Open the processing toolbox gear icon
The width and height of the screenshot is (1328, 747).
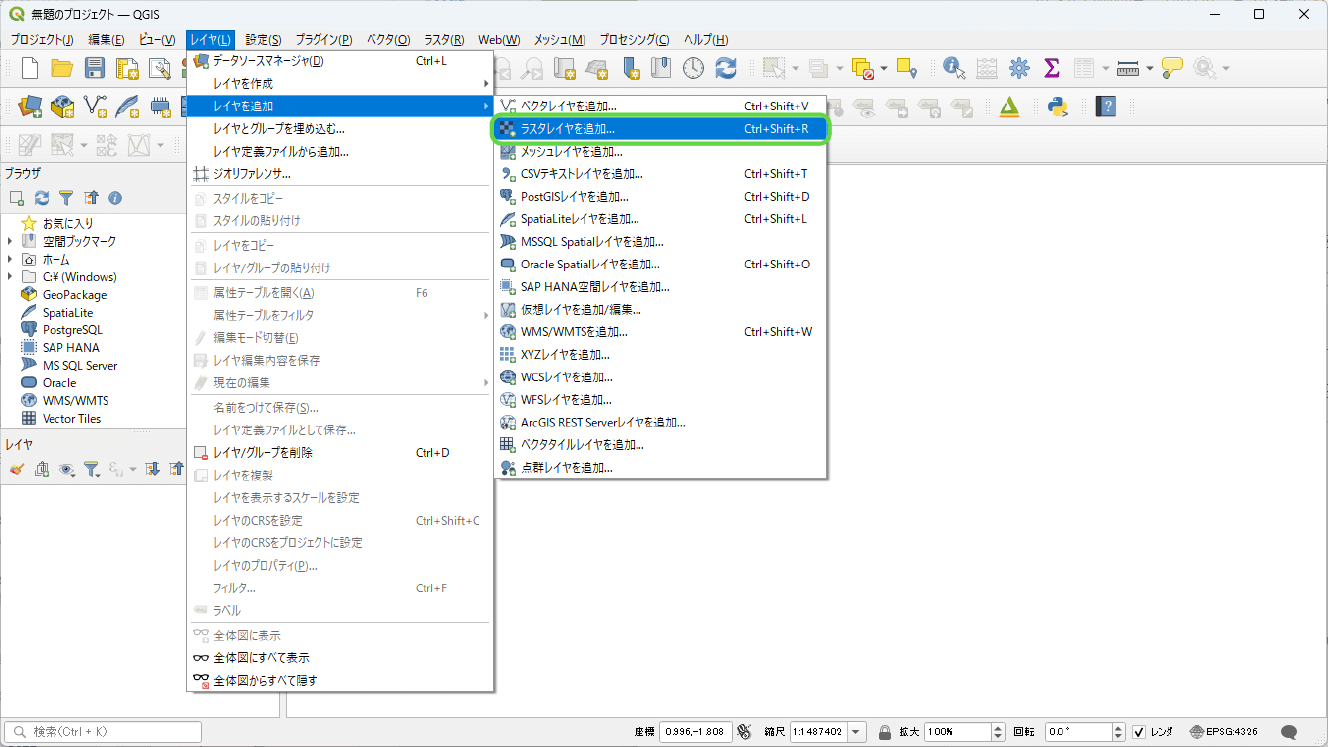[x=1019, y=68]
